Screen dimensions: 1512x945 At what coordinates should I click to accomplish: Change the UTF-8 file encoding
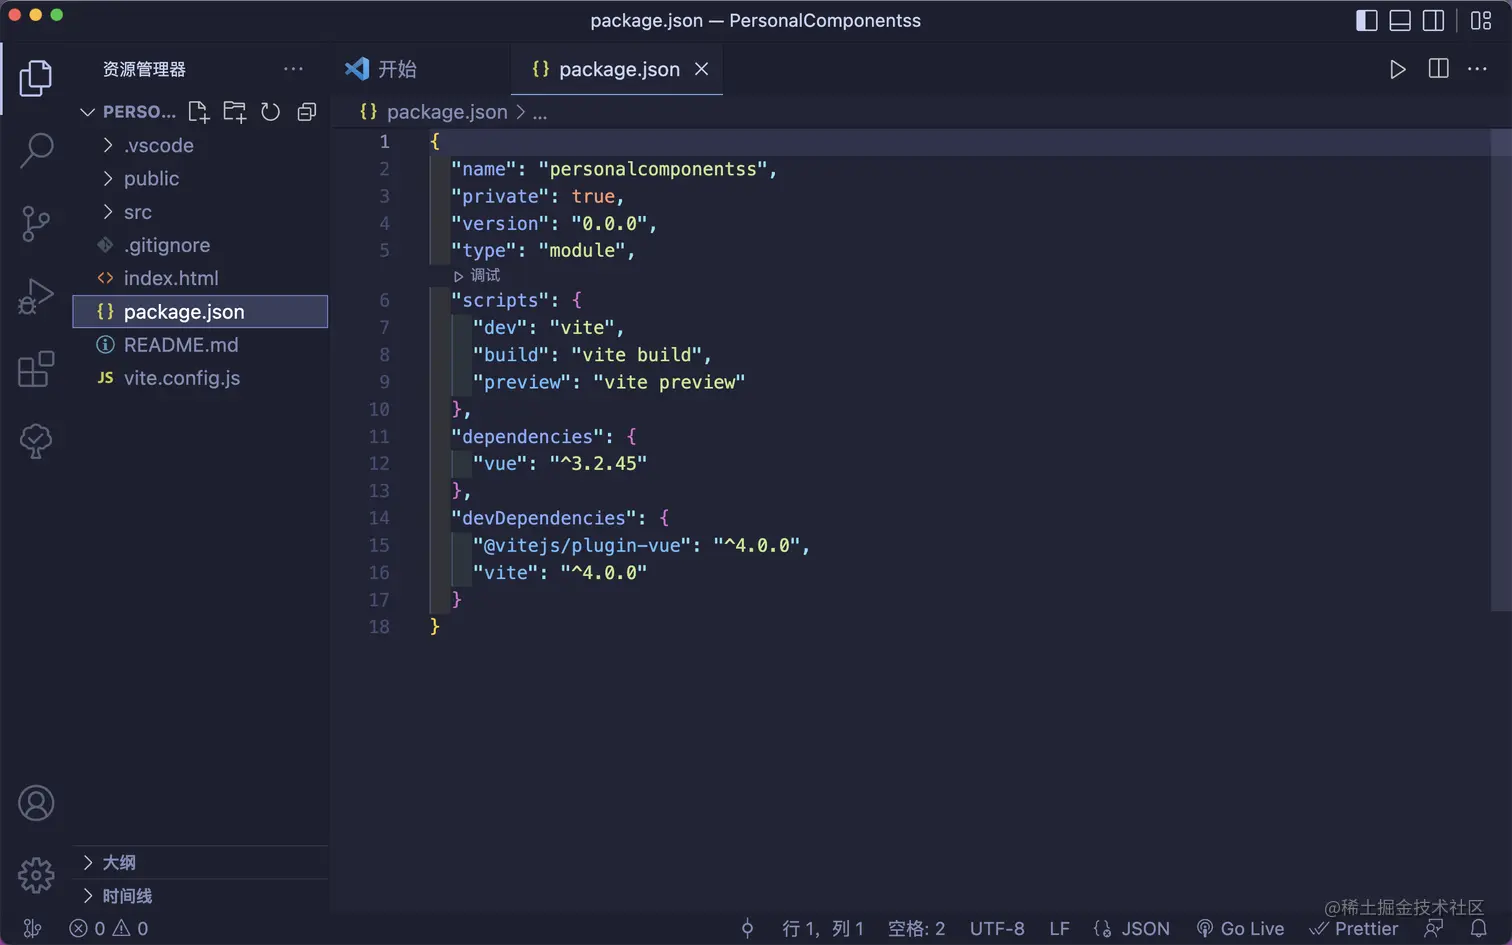click(997, 929)
